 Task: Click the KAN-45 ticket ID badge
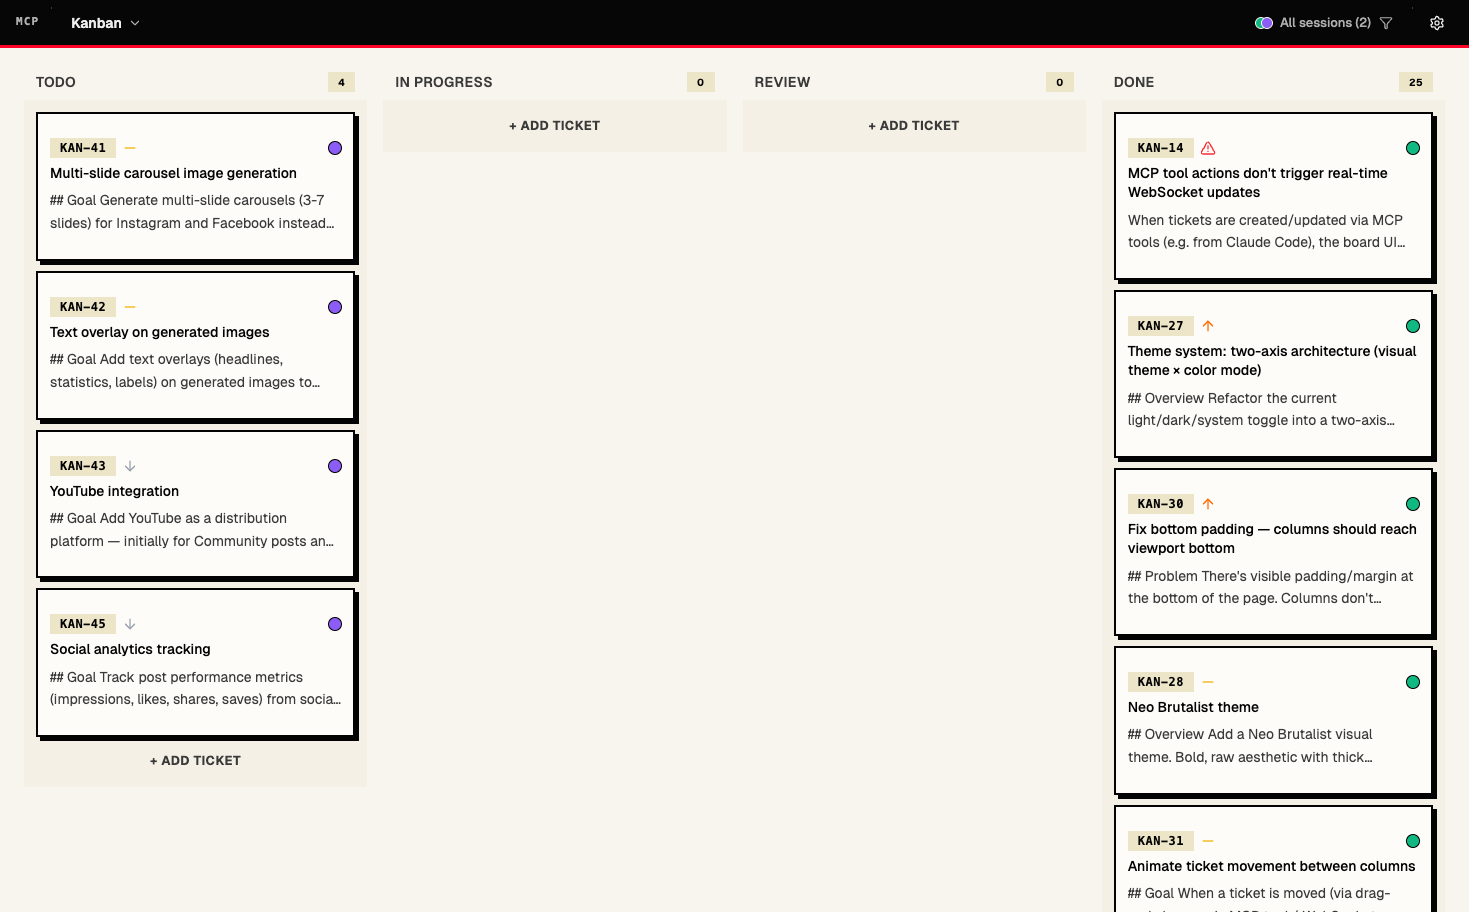[x=83, y=624]
